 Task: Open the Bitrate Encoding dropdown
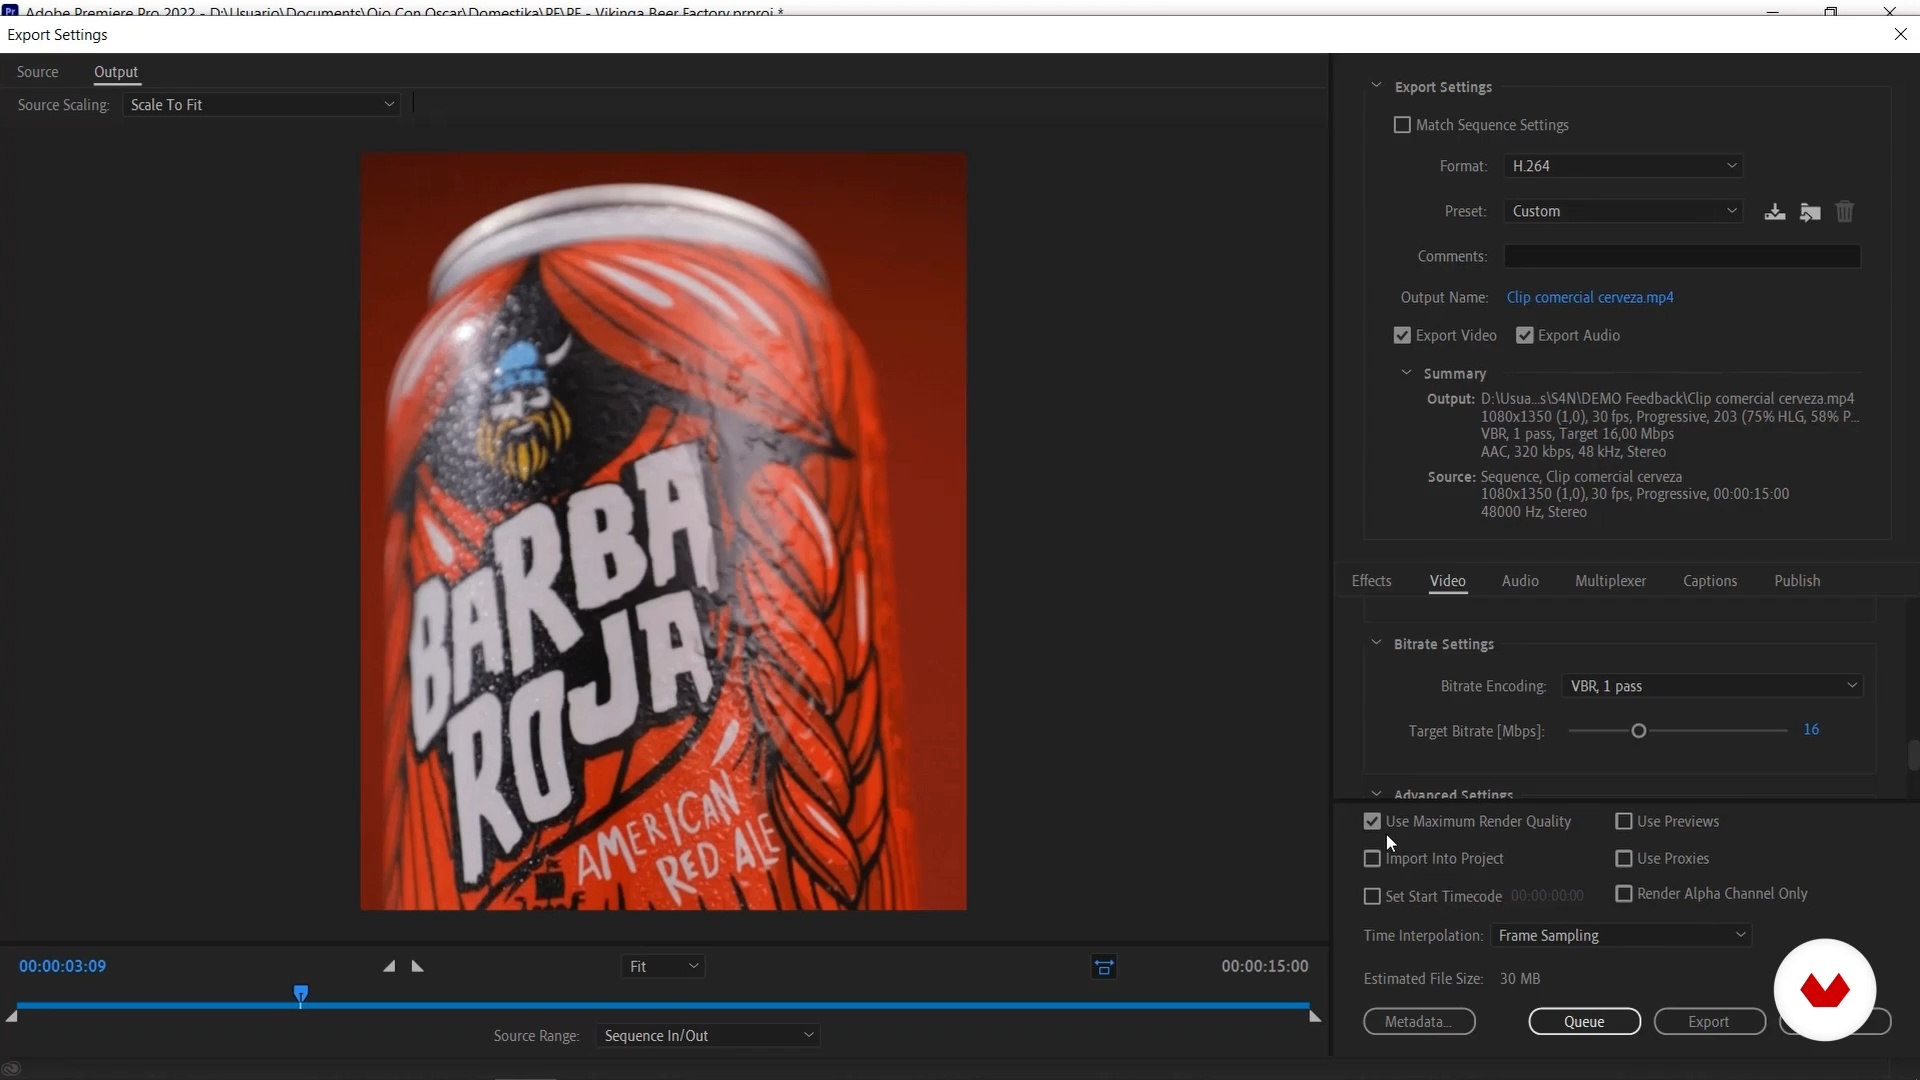point(1712,686)
